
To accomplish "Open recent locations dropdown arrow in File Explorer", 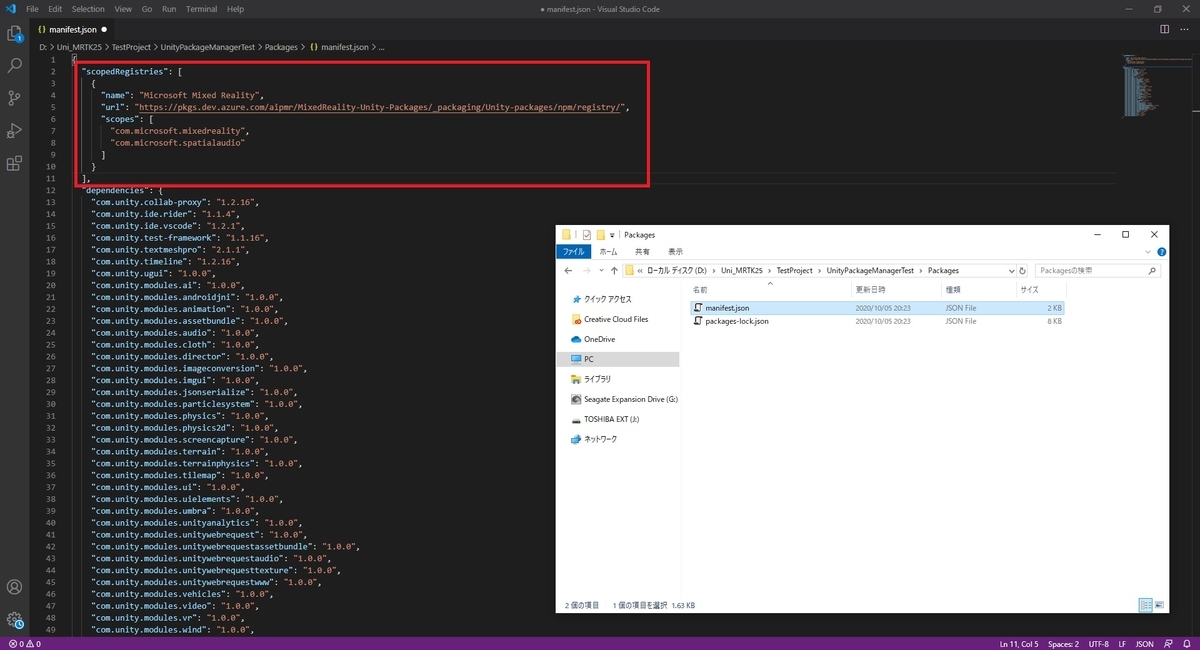I will tap(602, 271).
